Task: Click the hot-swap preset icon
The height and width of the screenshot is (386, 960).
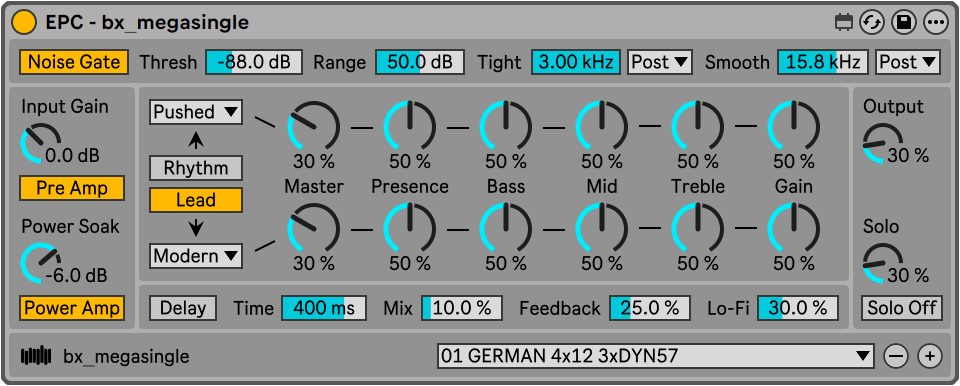Action: pyautogui.click(x=871, y=23)
